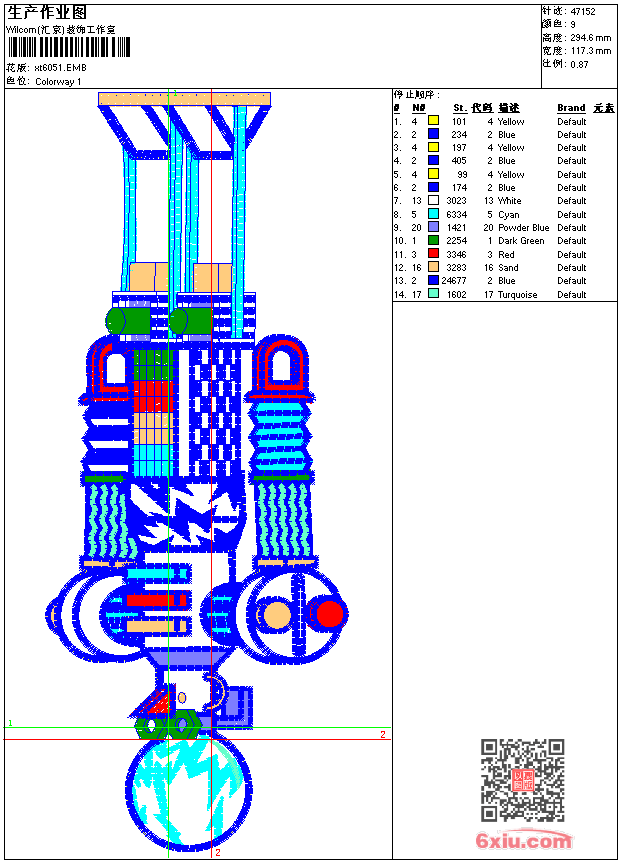Click stitch count '2254' in Dark Green row
This screenshot has width=620, height=860.
coord(456,241)
